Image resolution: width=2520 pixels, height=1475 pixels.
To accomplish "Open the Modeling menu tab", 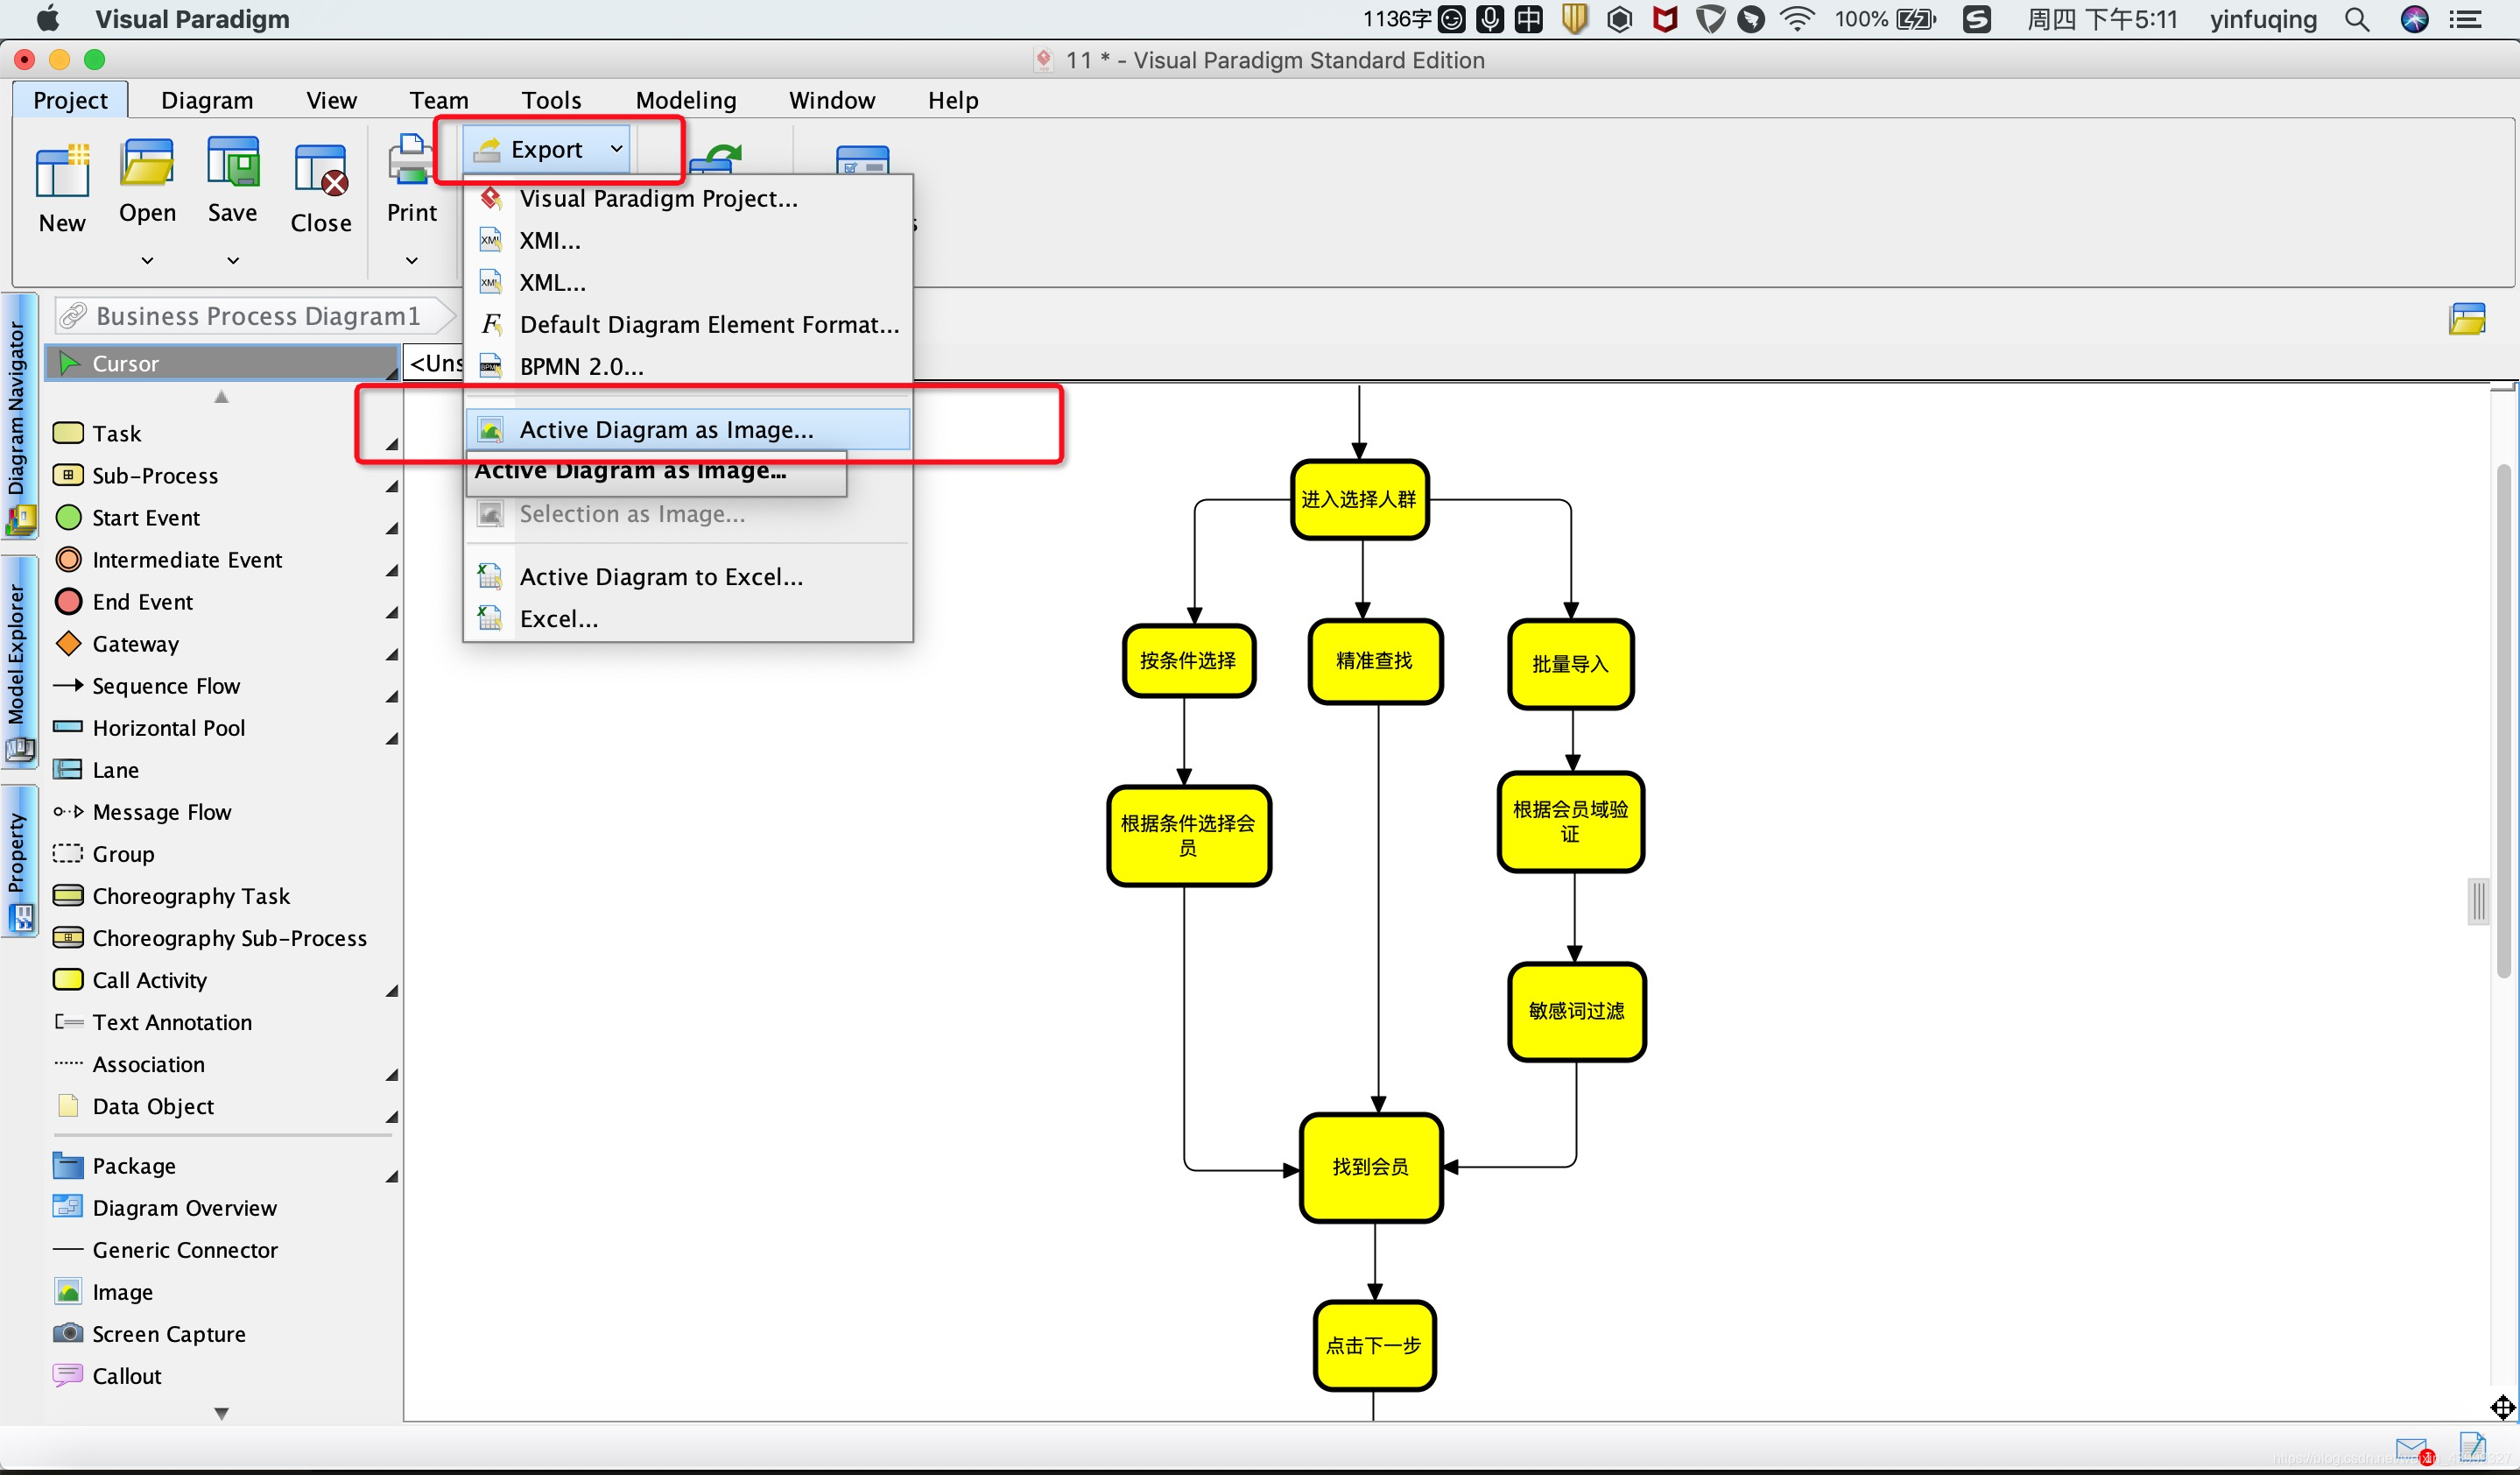I will [x=686, y=100].
